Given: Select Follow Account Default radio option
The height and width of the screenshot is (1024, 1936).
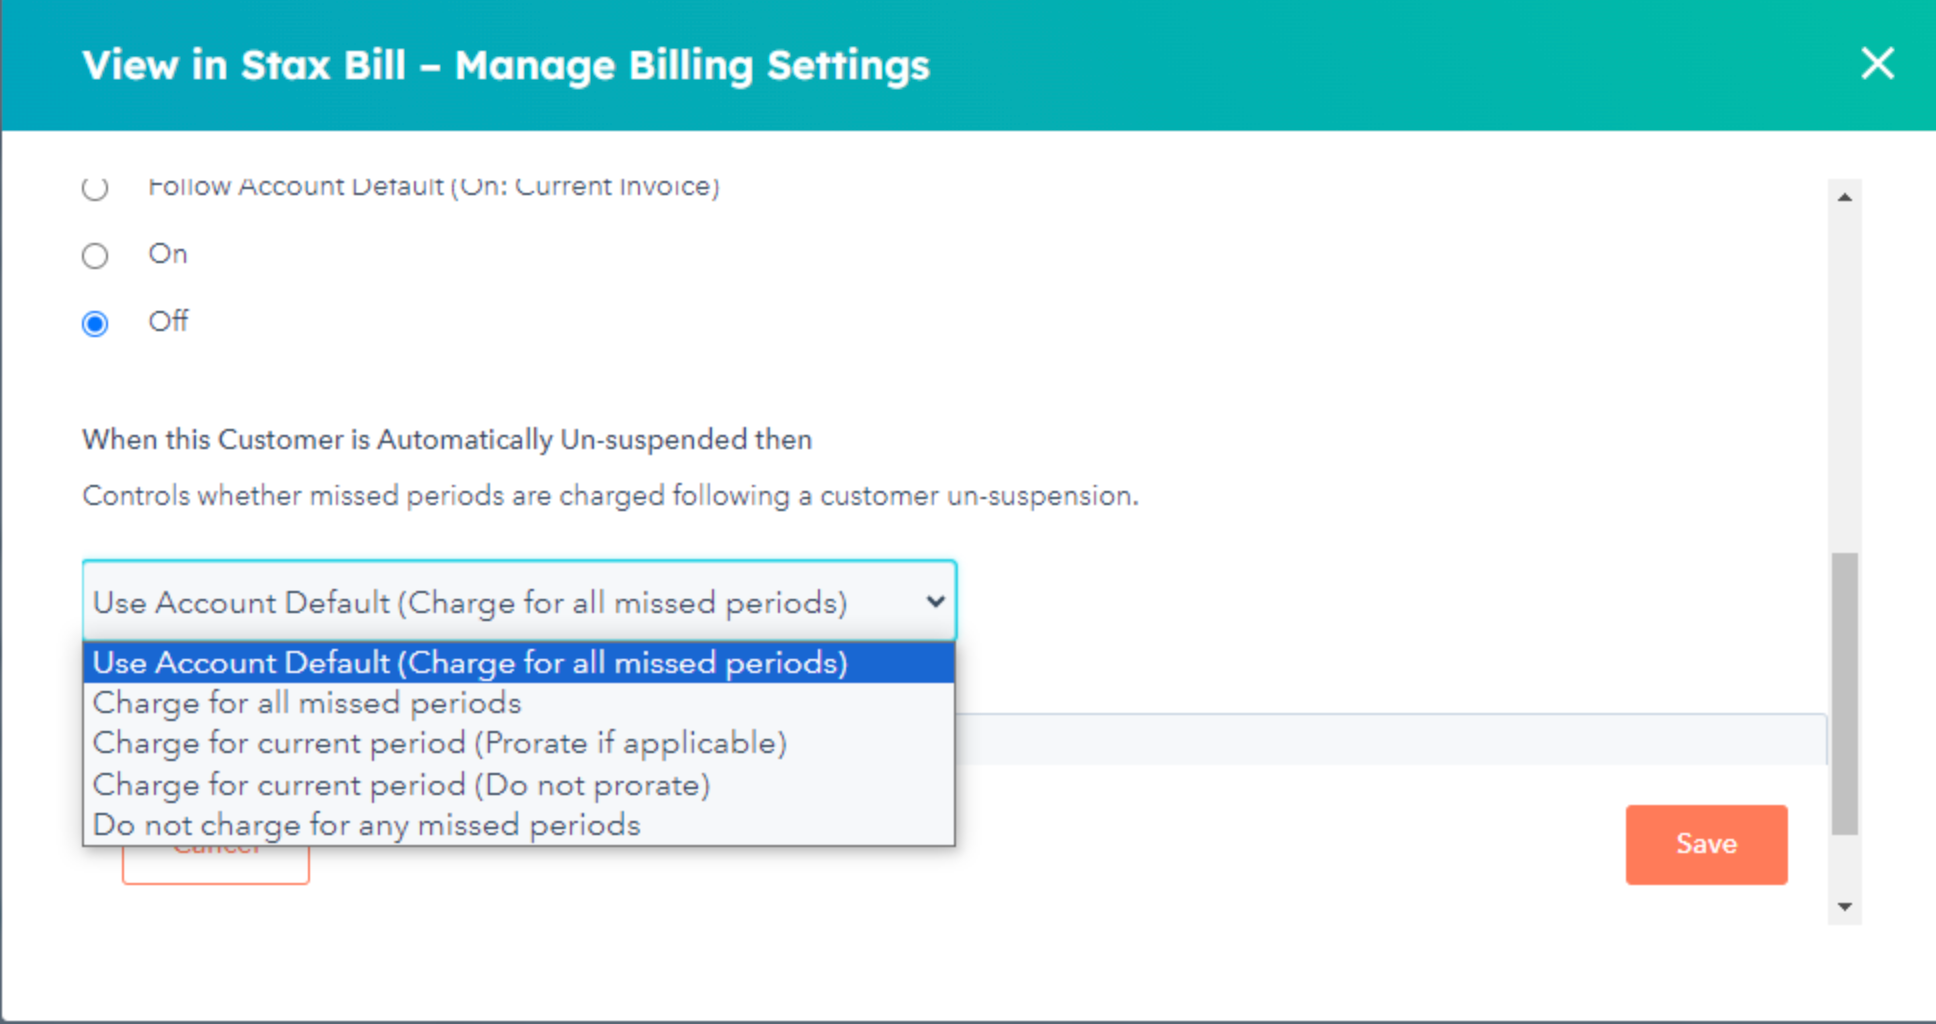Looking at the screenshot, I should pos(95,188).
